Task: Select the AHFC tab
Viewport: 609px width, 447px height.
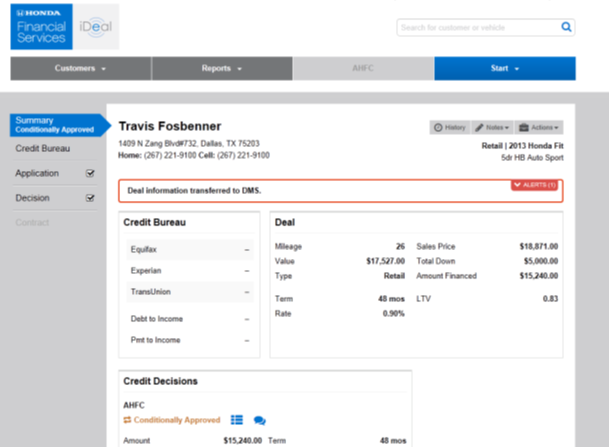Action: [x=363, y=69]
